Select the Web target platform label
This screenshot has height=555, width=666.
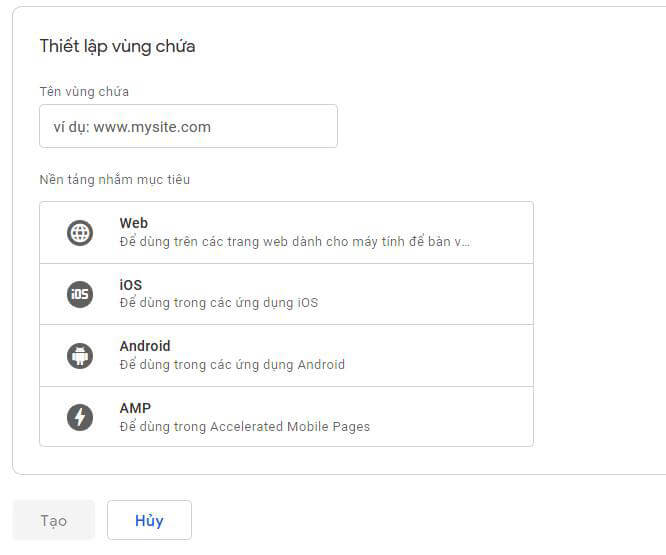click(134, 223)
